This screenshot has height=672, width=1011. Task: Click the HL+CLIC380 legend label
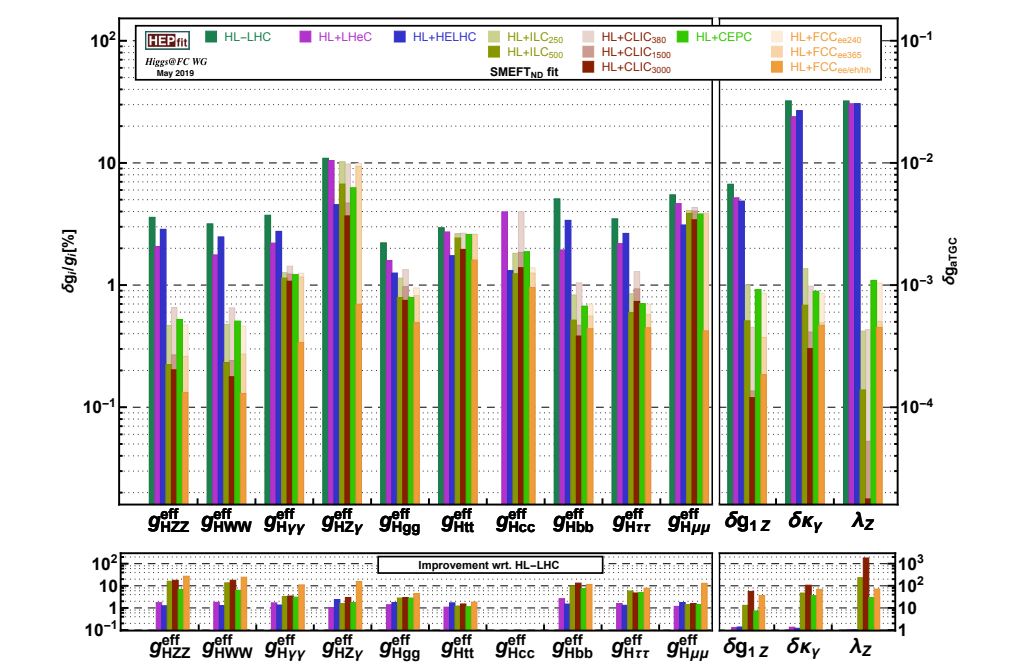pyautogui.click(x=634, y=38)
